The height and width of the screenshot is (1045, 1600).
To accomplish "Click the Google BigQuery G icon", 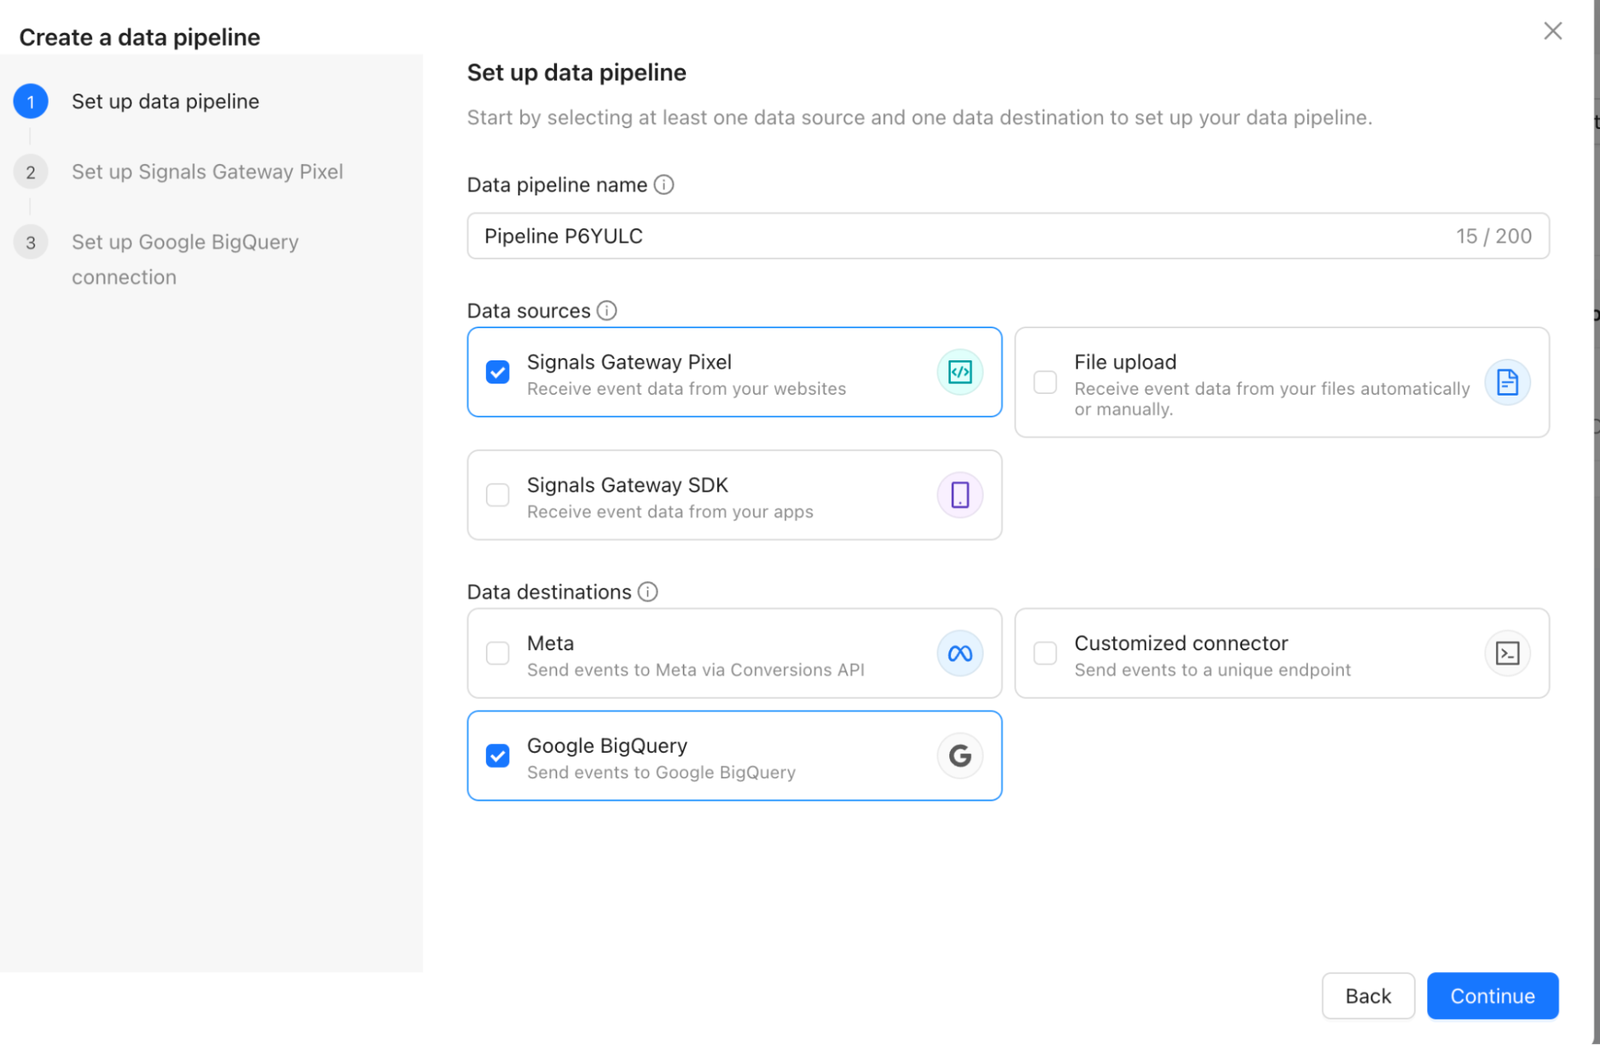I will (959, 756).
